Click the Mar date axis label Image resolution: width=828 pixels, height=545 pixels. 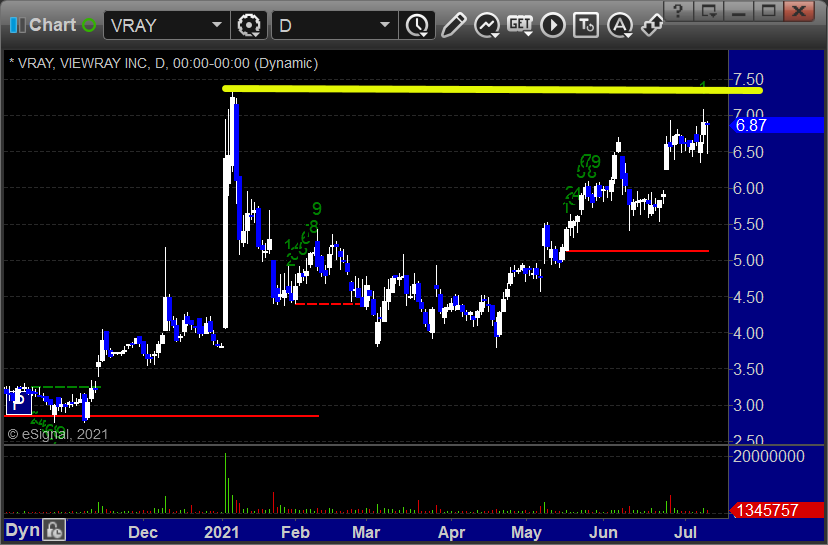(x=366, y=532)
